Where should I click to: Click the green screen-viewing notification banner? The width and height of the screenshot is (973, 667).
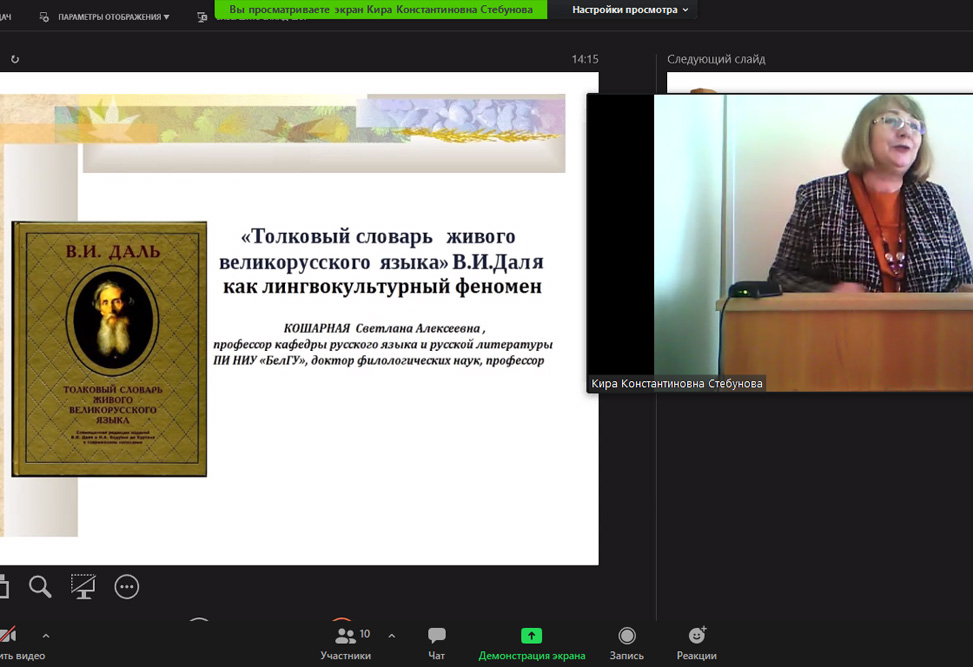click(381, 9)
